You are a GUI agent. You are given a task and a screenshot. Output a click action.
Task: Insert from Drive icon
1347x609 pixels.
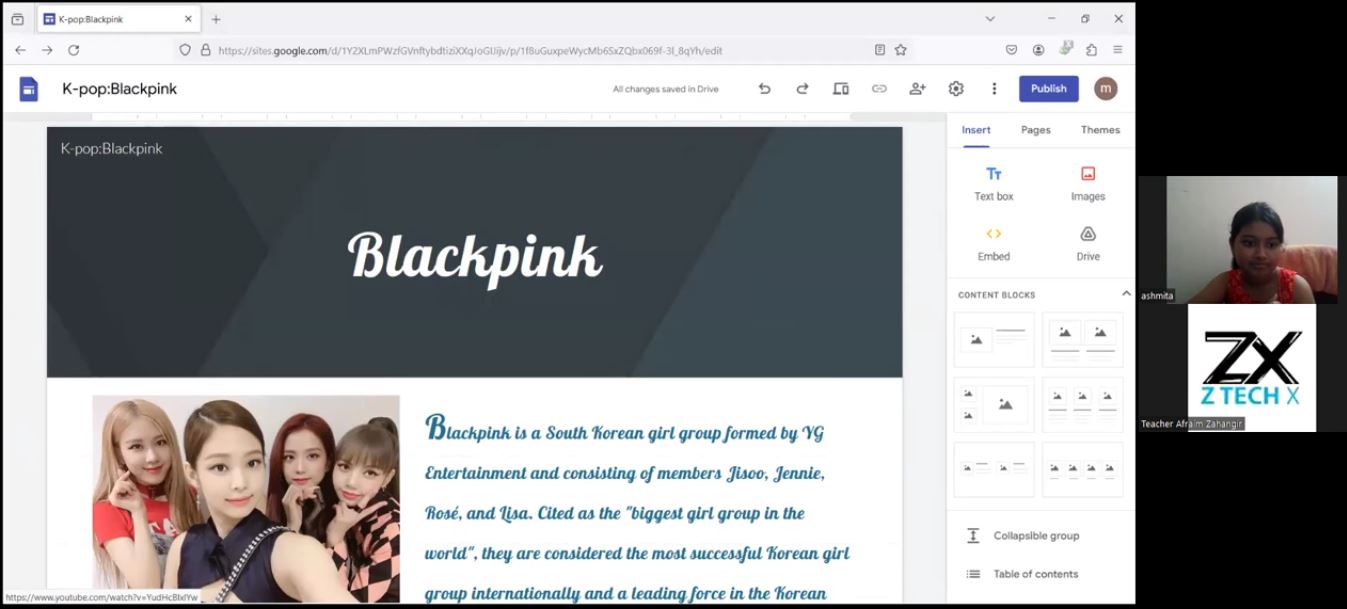pos(1088,243)
